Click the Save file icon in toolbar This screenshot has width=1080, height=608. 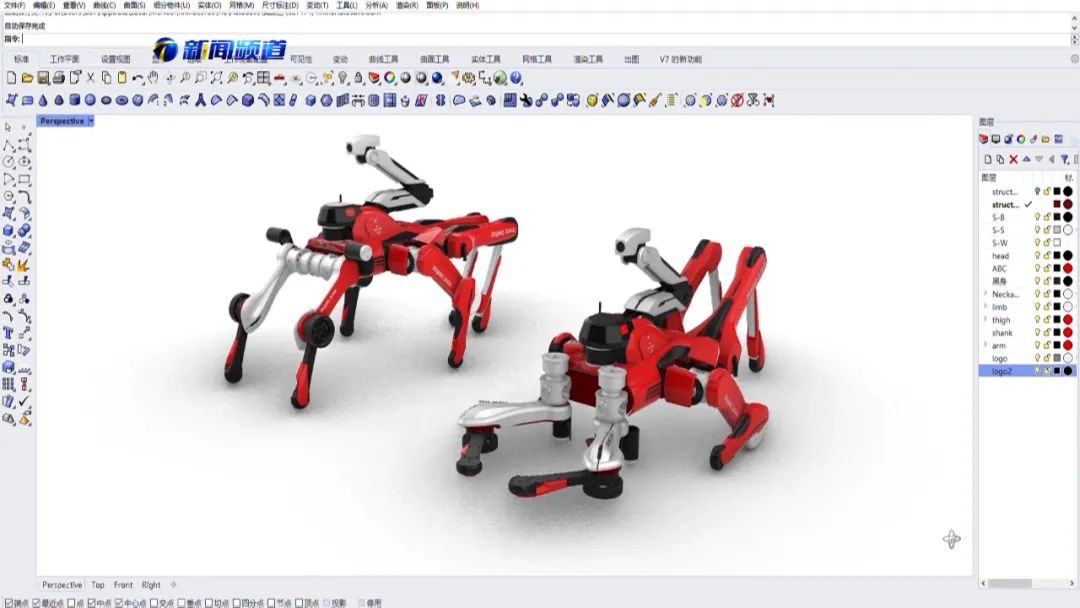pyautogui.click(x=43, y=78)
